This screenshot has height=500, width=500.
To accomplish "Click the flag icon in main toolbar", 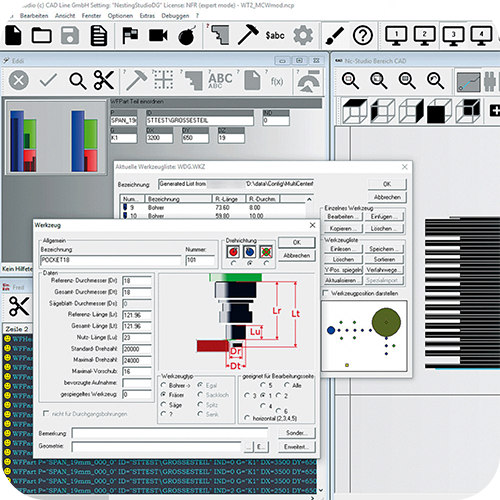I will click(130, 35).
